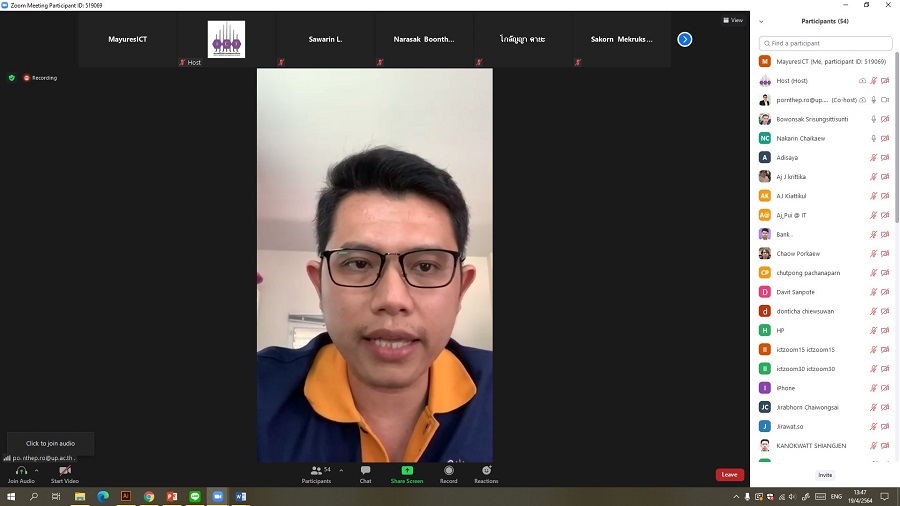Open Google Chrome from taskbar
The image size is (900, 506).
pos(149,496)
